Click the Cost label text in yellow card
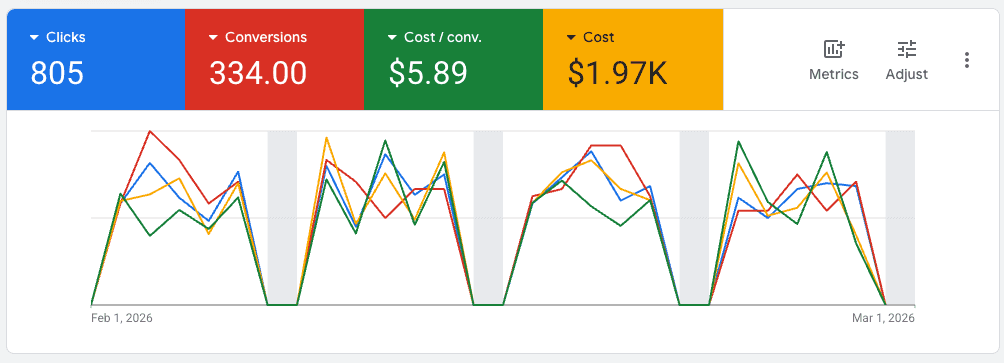Image resolution: width=1004 pixels, height=363 pixels. coord(599,37)
